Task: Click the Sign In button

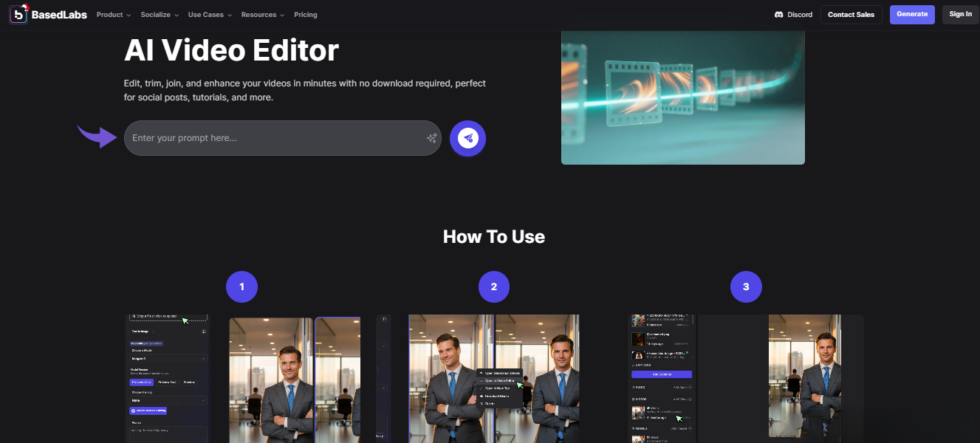Action: [x=960, y=14]
